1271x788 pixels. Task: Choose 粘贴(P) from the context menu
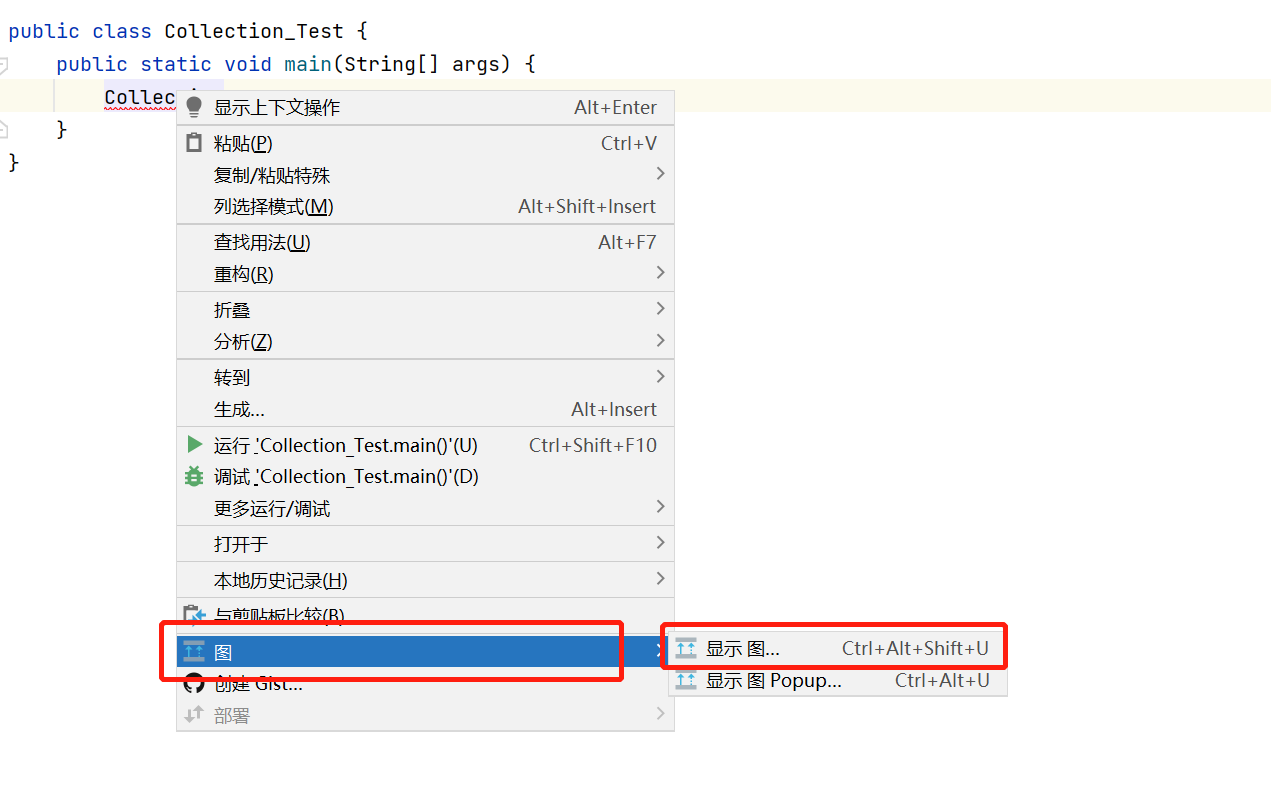(x=425, y=143)
